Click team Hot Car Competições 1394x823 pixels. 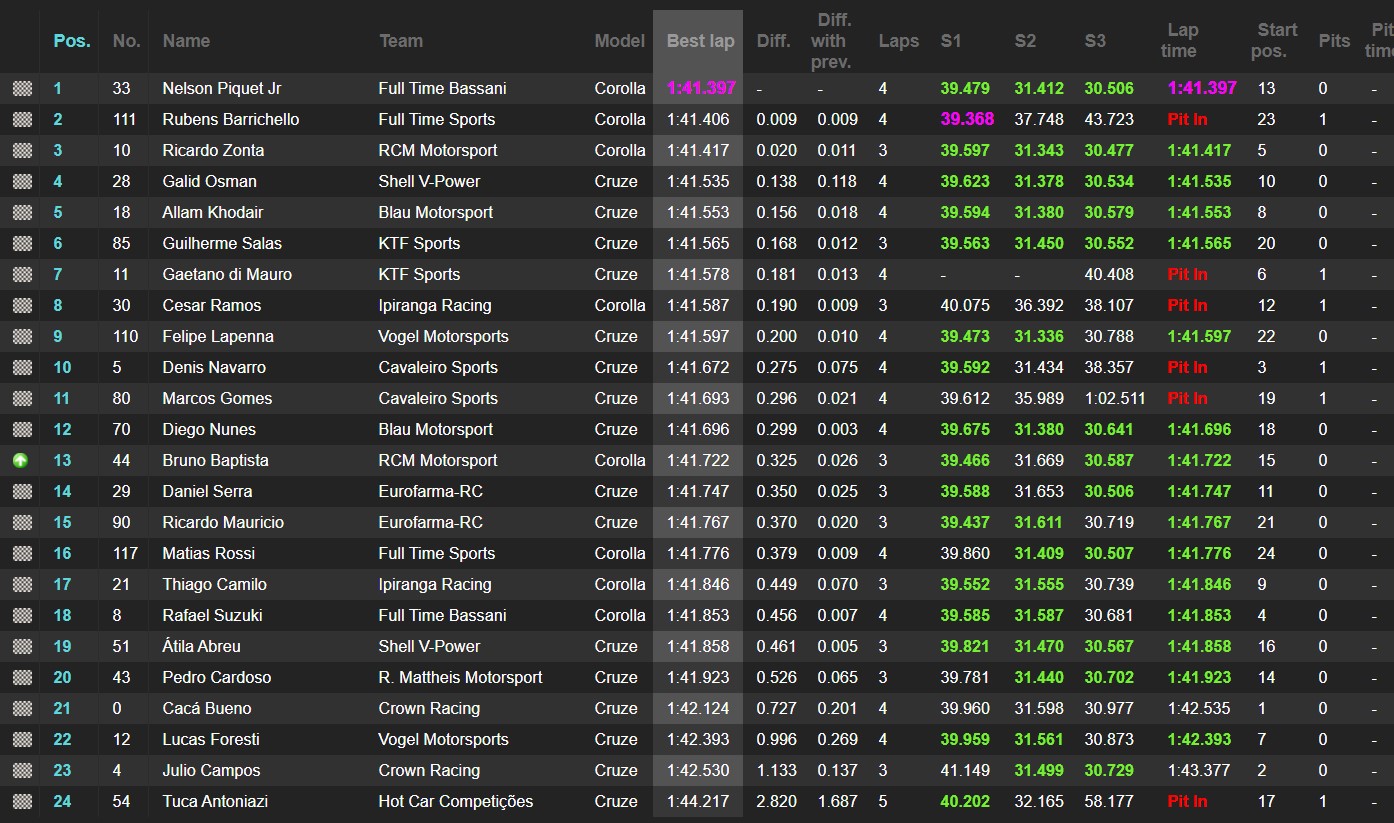pos(456,802)
